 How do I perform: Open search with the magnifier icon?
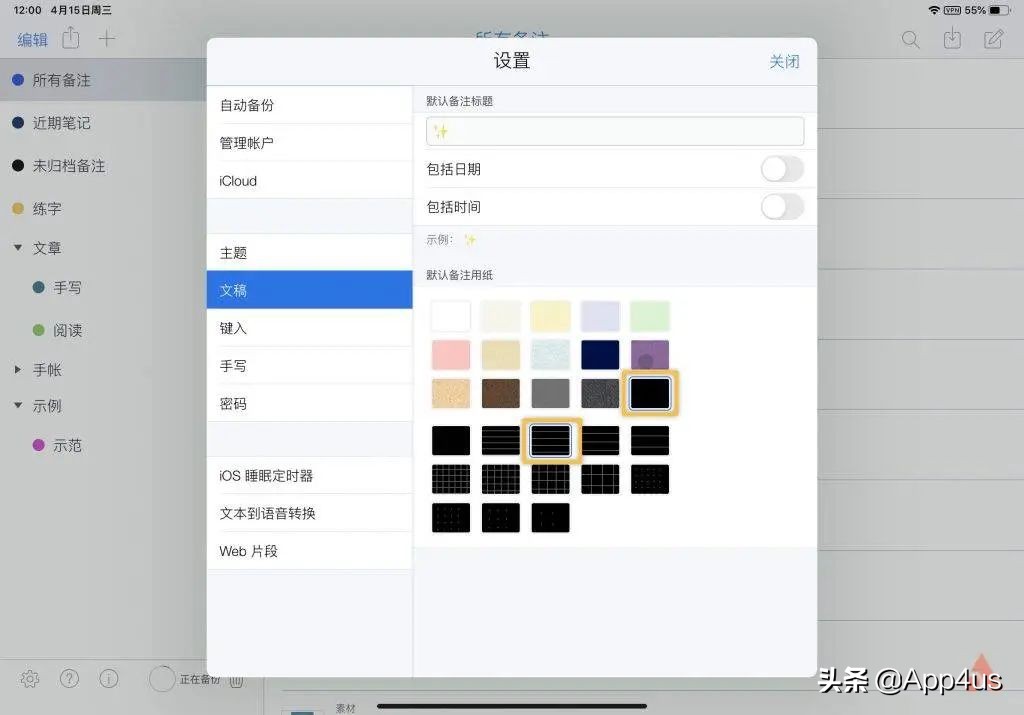910,39
